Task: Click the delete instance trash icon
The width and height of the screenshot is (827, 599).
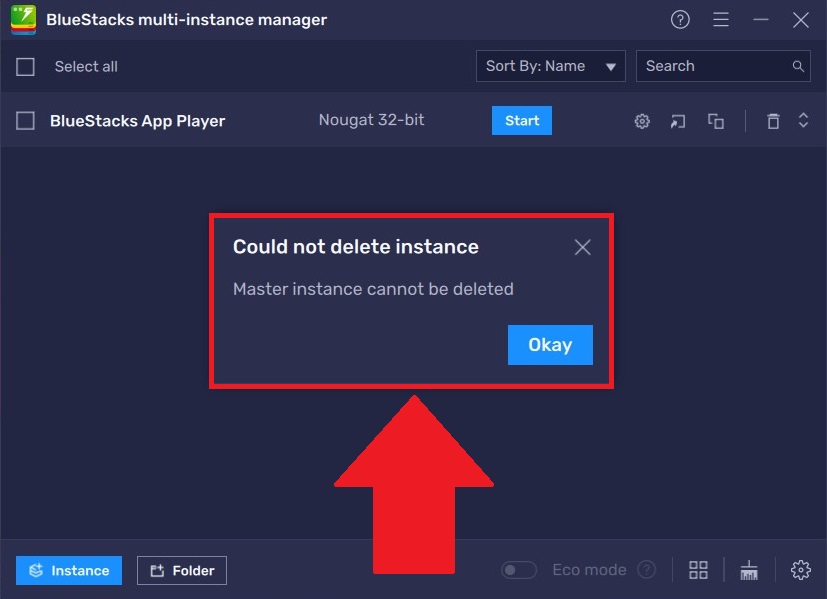Action: [x=773, y=121]
